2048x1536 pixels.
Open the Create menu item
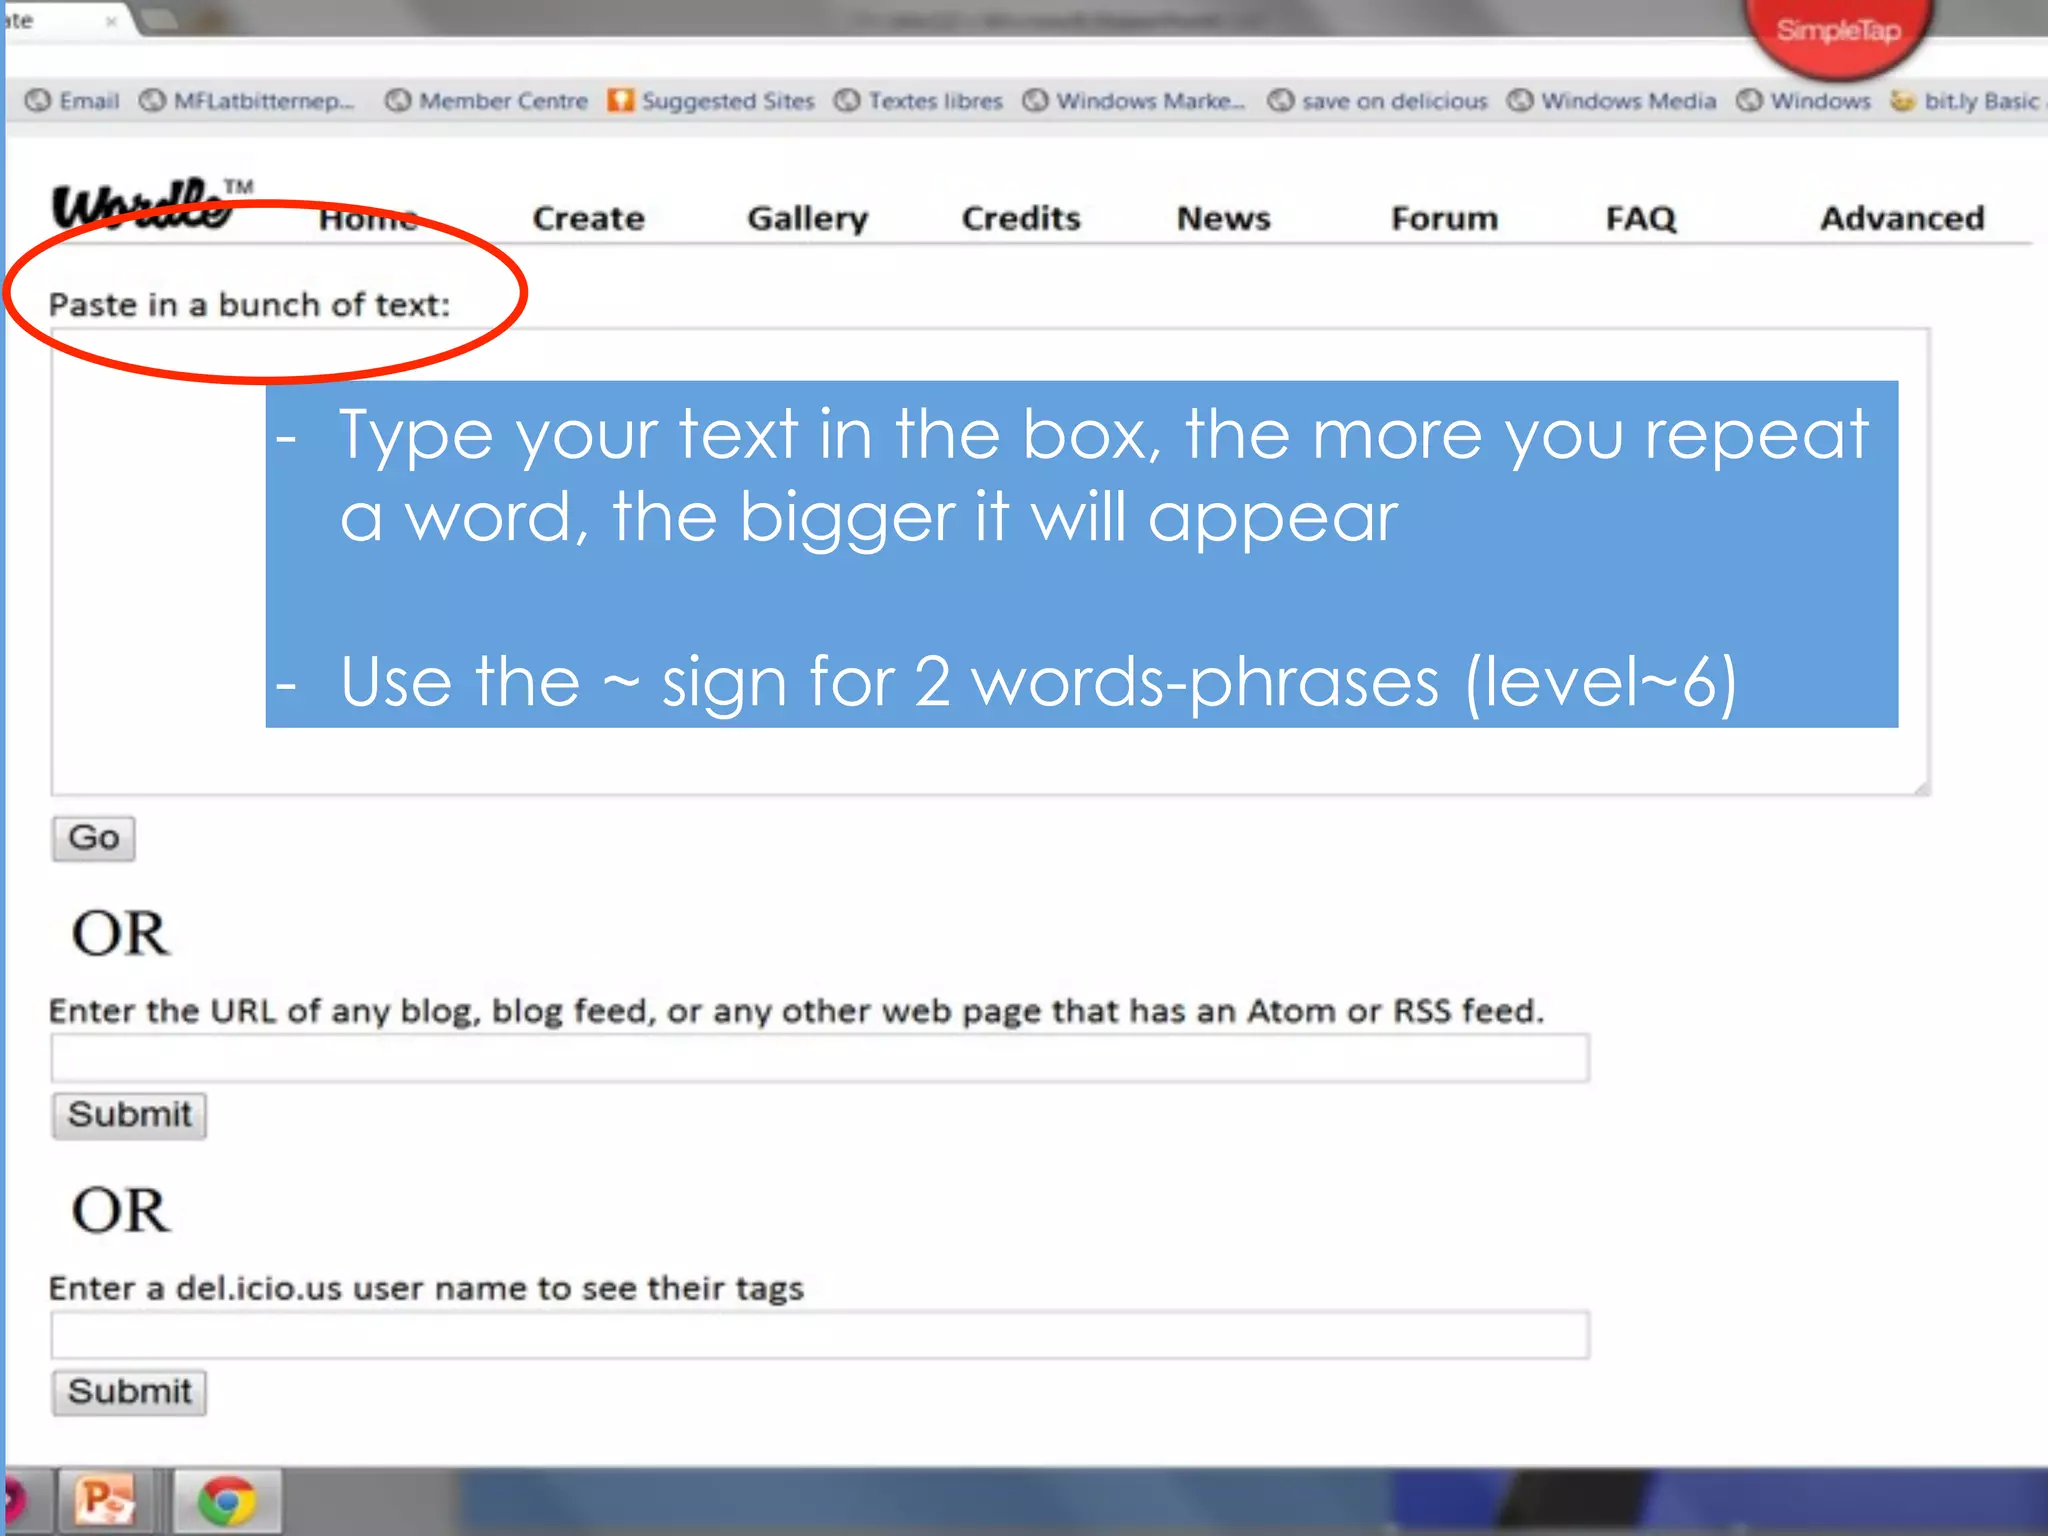click(588, 218)
